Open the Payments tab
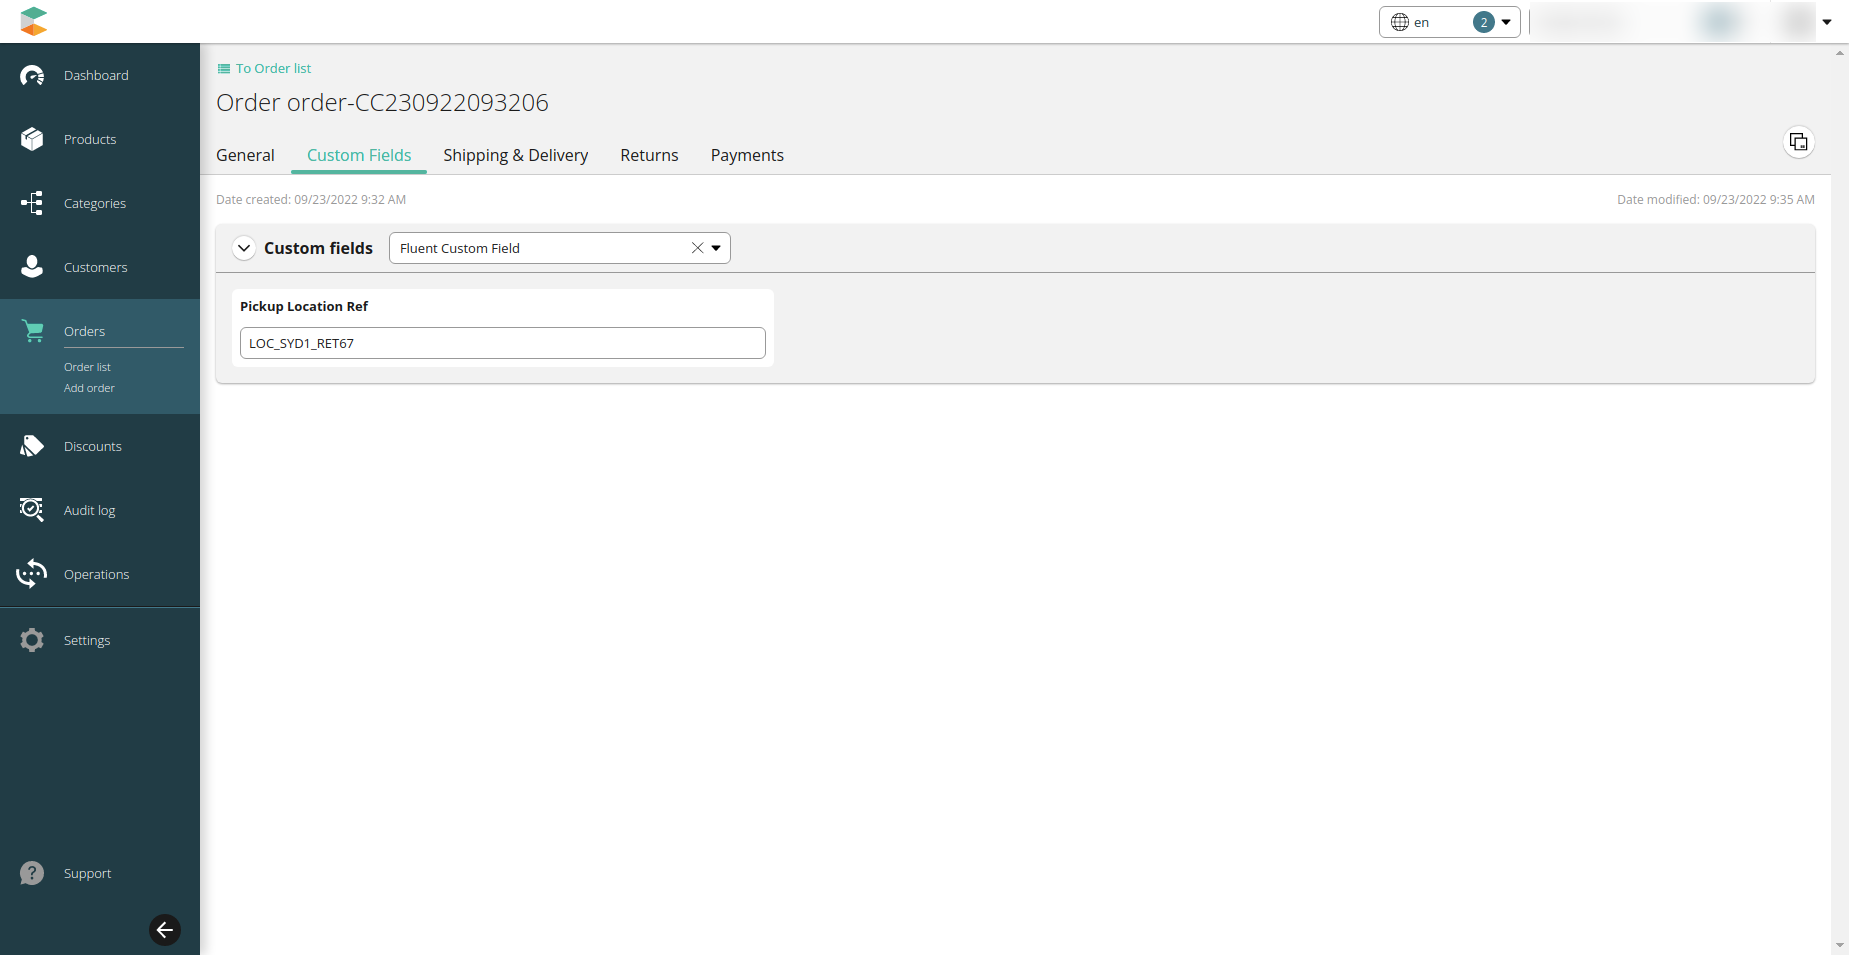 [x=747, y=155]
